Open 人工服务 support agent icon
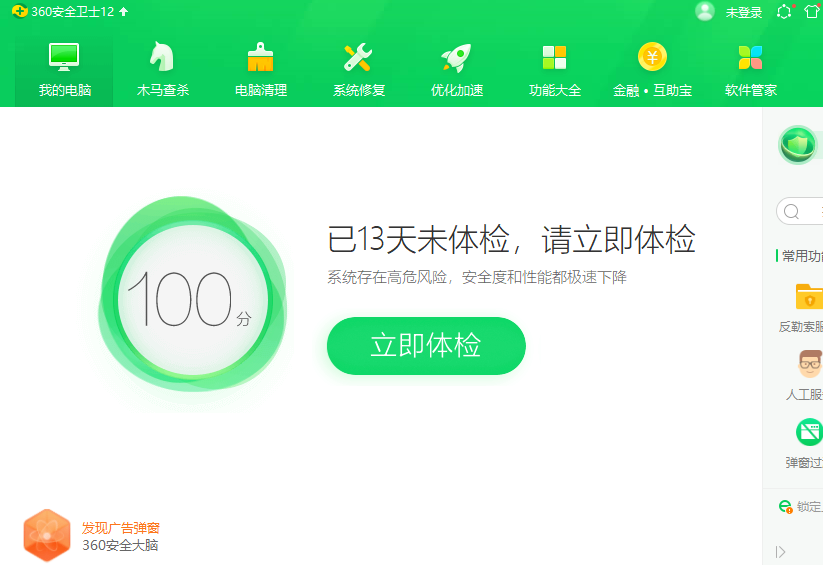 tap(808, 365)
